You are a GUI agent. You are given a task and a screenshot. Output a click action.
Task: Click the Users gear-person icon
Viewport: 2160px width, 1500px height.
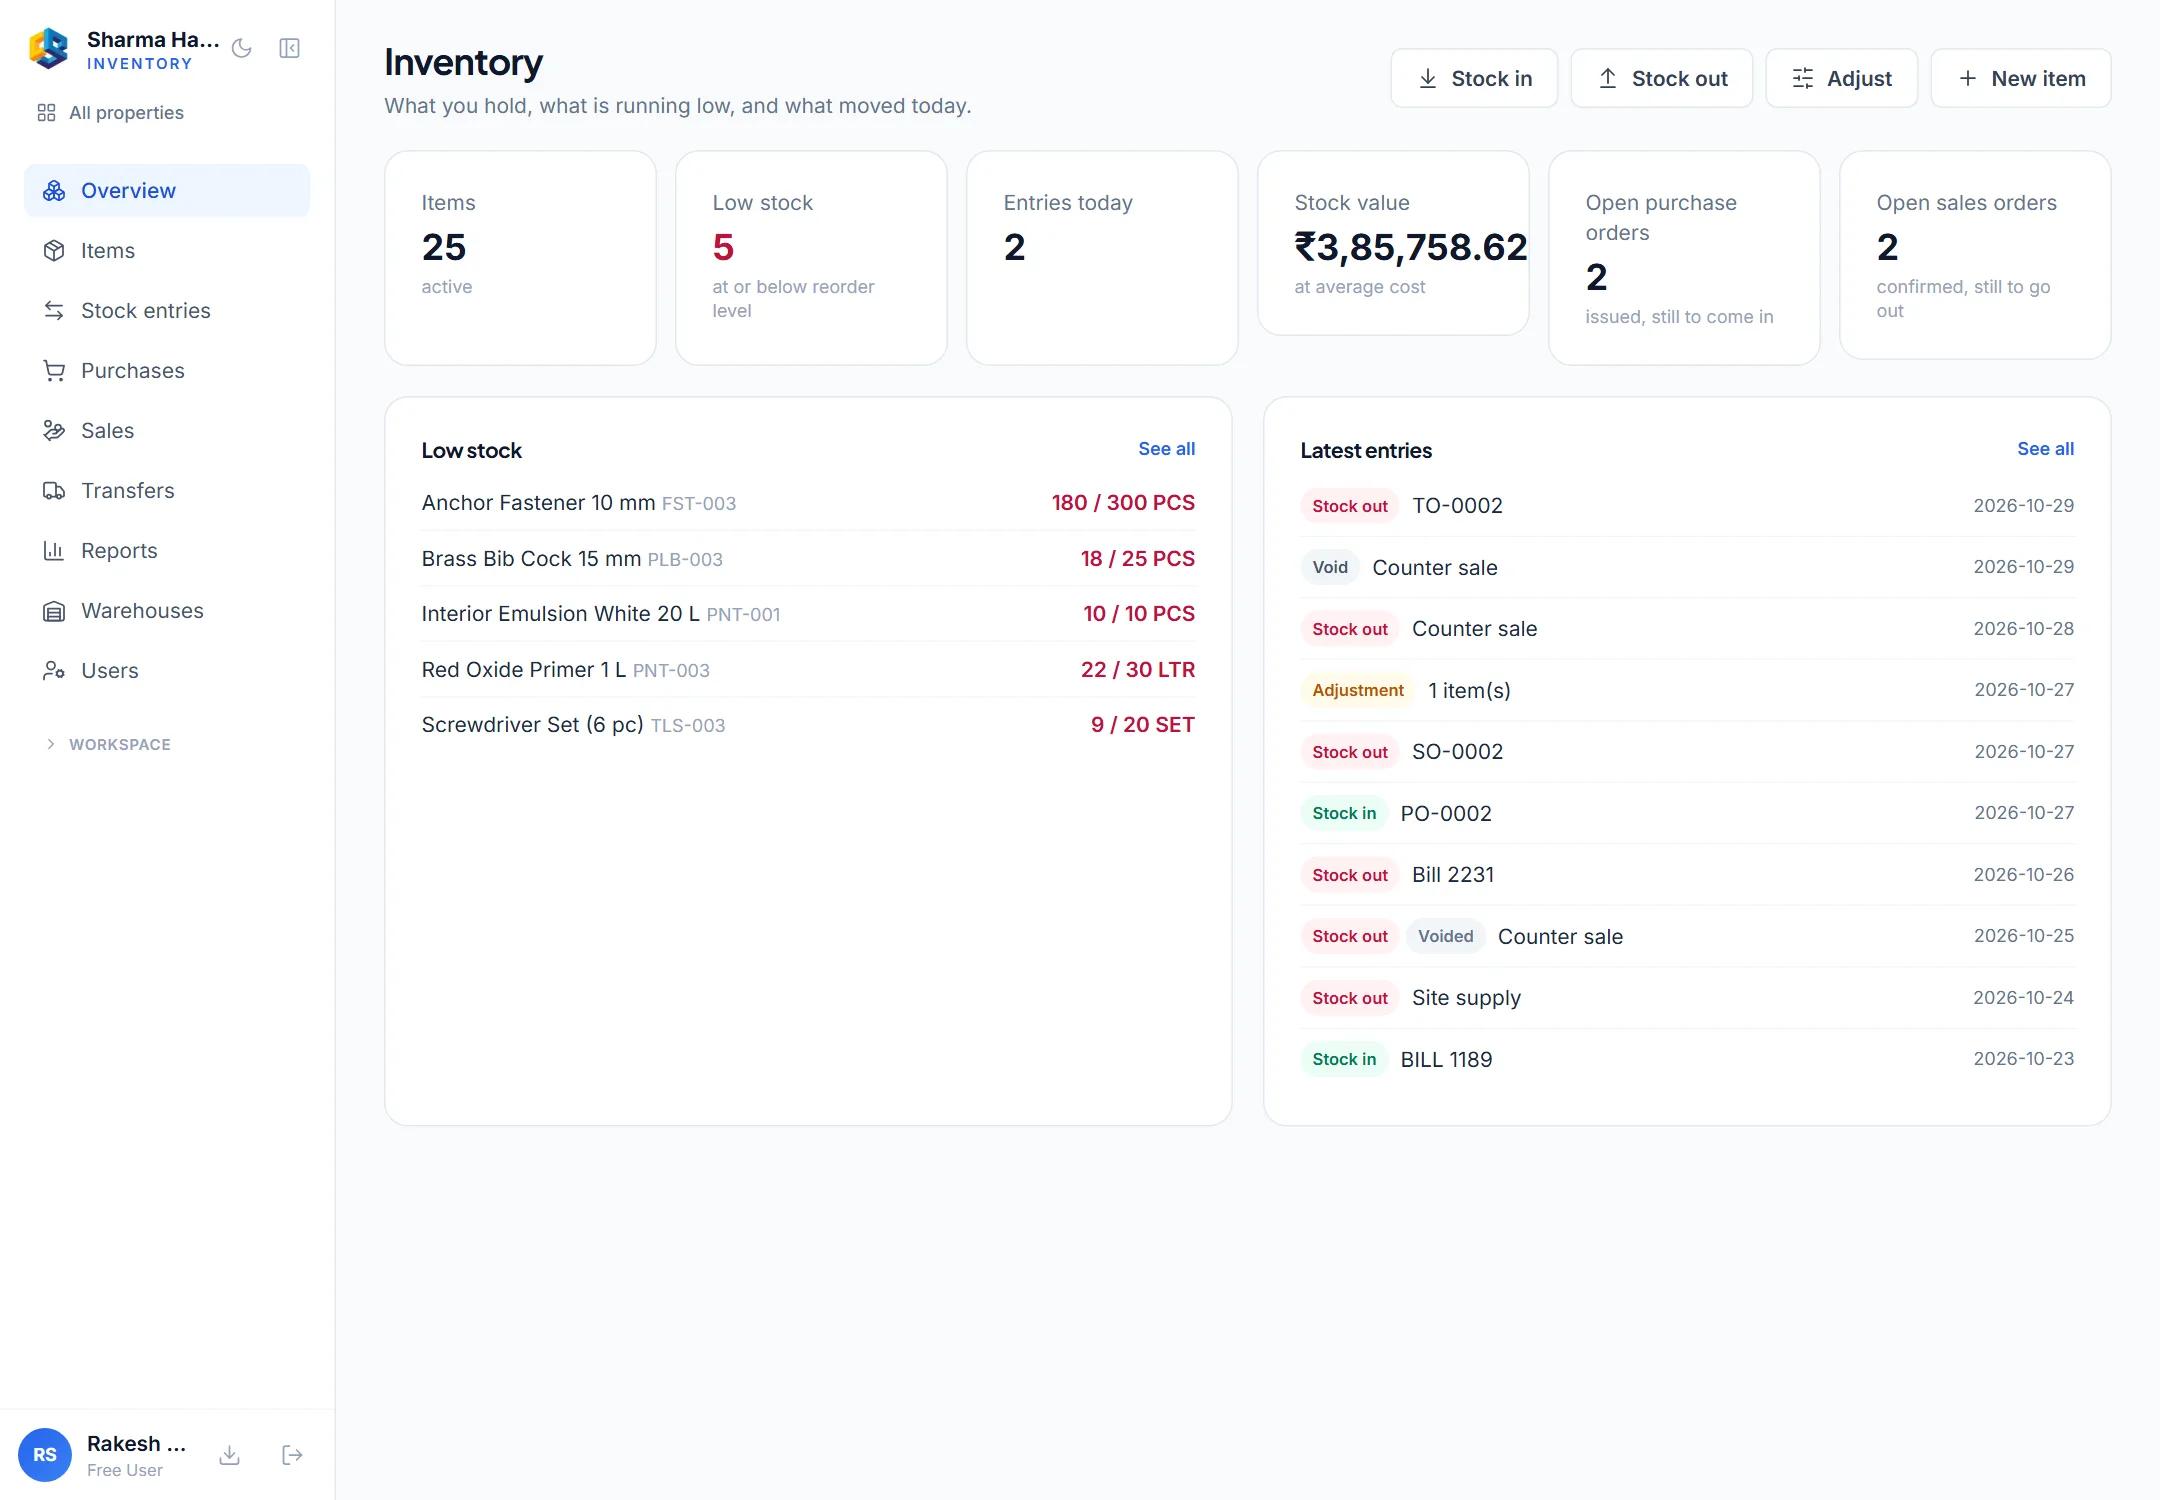(54, 670)
